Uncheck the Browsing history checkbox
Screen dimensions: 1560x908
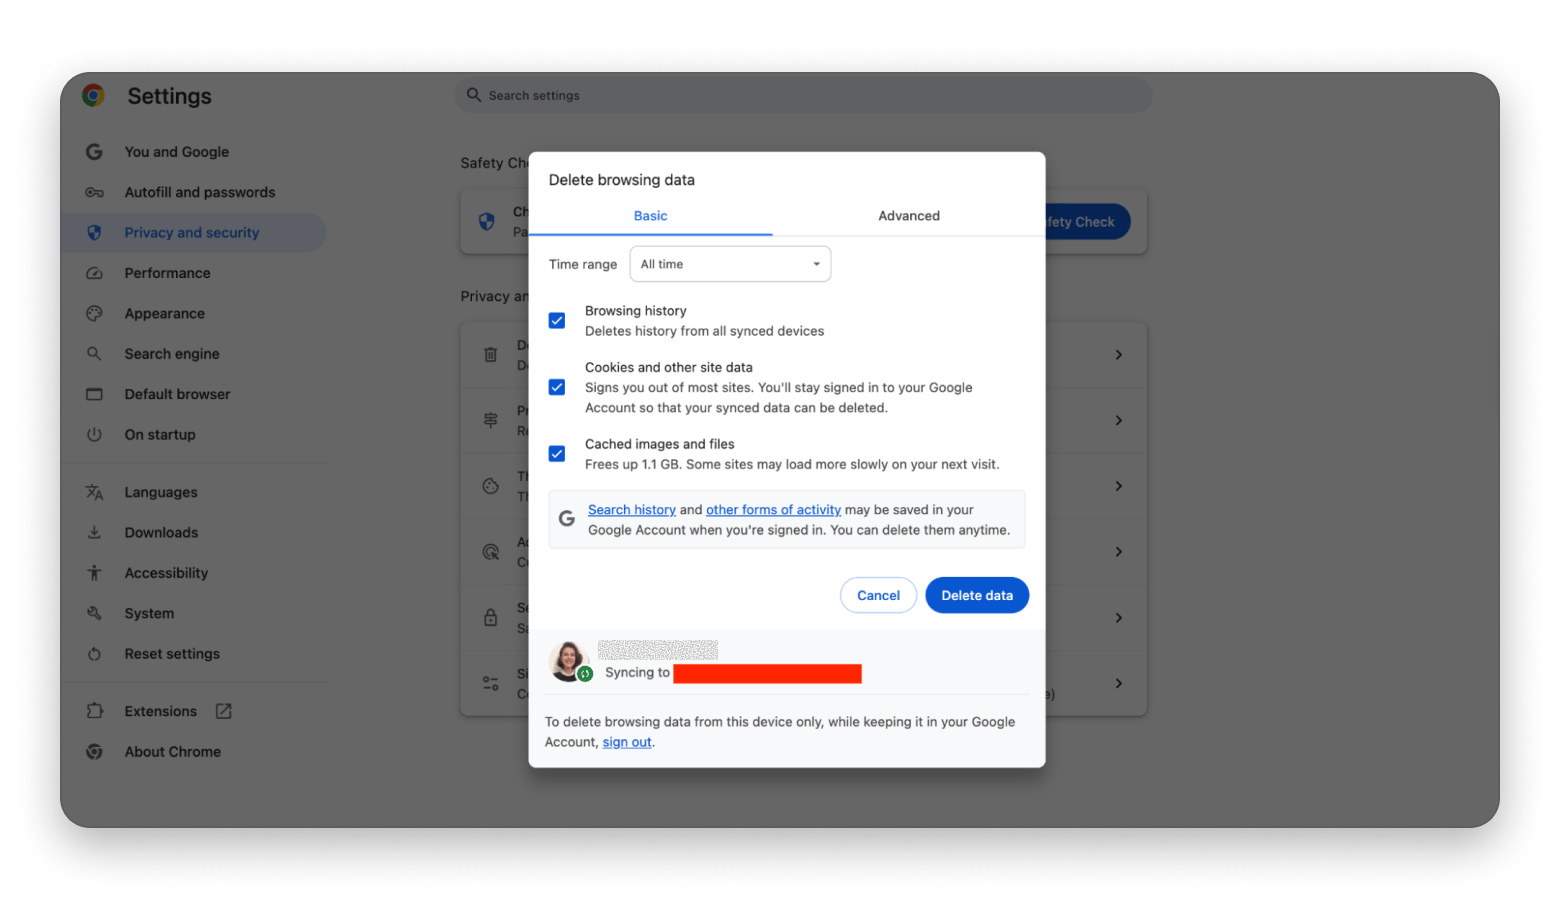pyautogui.click(x=557, y=321)
